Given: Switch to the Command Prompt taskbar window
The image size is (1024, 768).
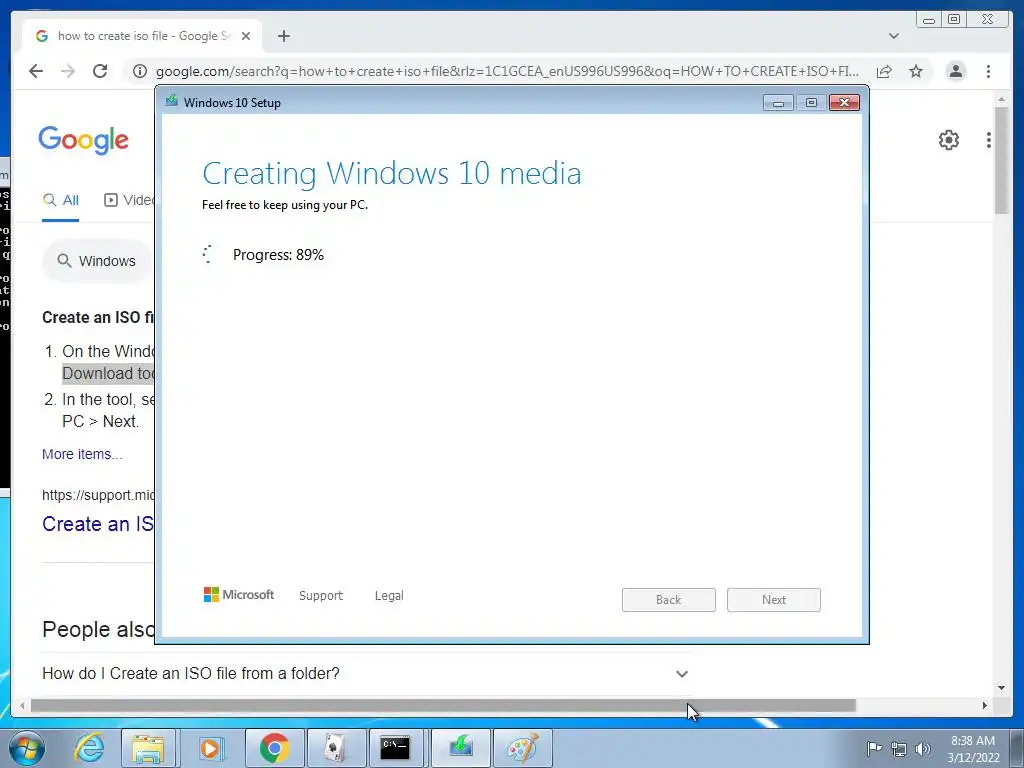Looking at the screenshot, I should tap(395, 748).
